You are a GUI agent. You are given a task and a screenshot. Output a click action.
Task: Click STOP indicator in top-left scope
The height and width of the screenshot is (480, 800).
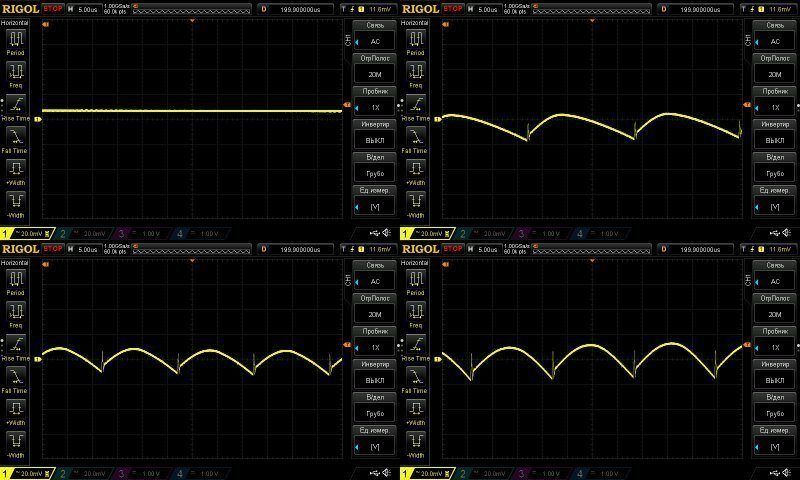pyautogui.click(x=53, y=9)
